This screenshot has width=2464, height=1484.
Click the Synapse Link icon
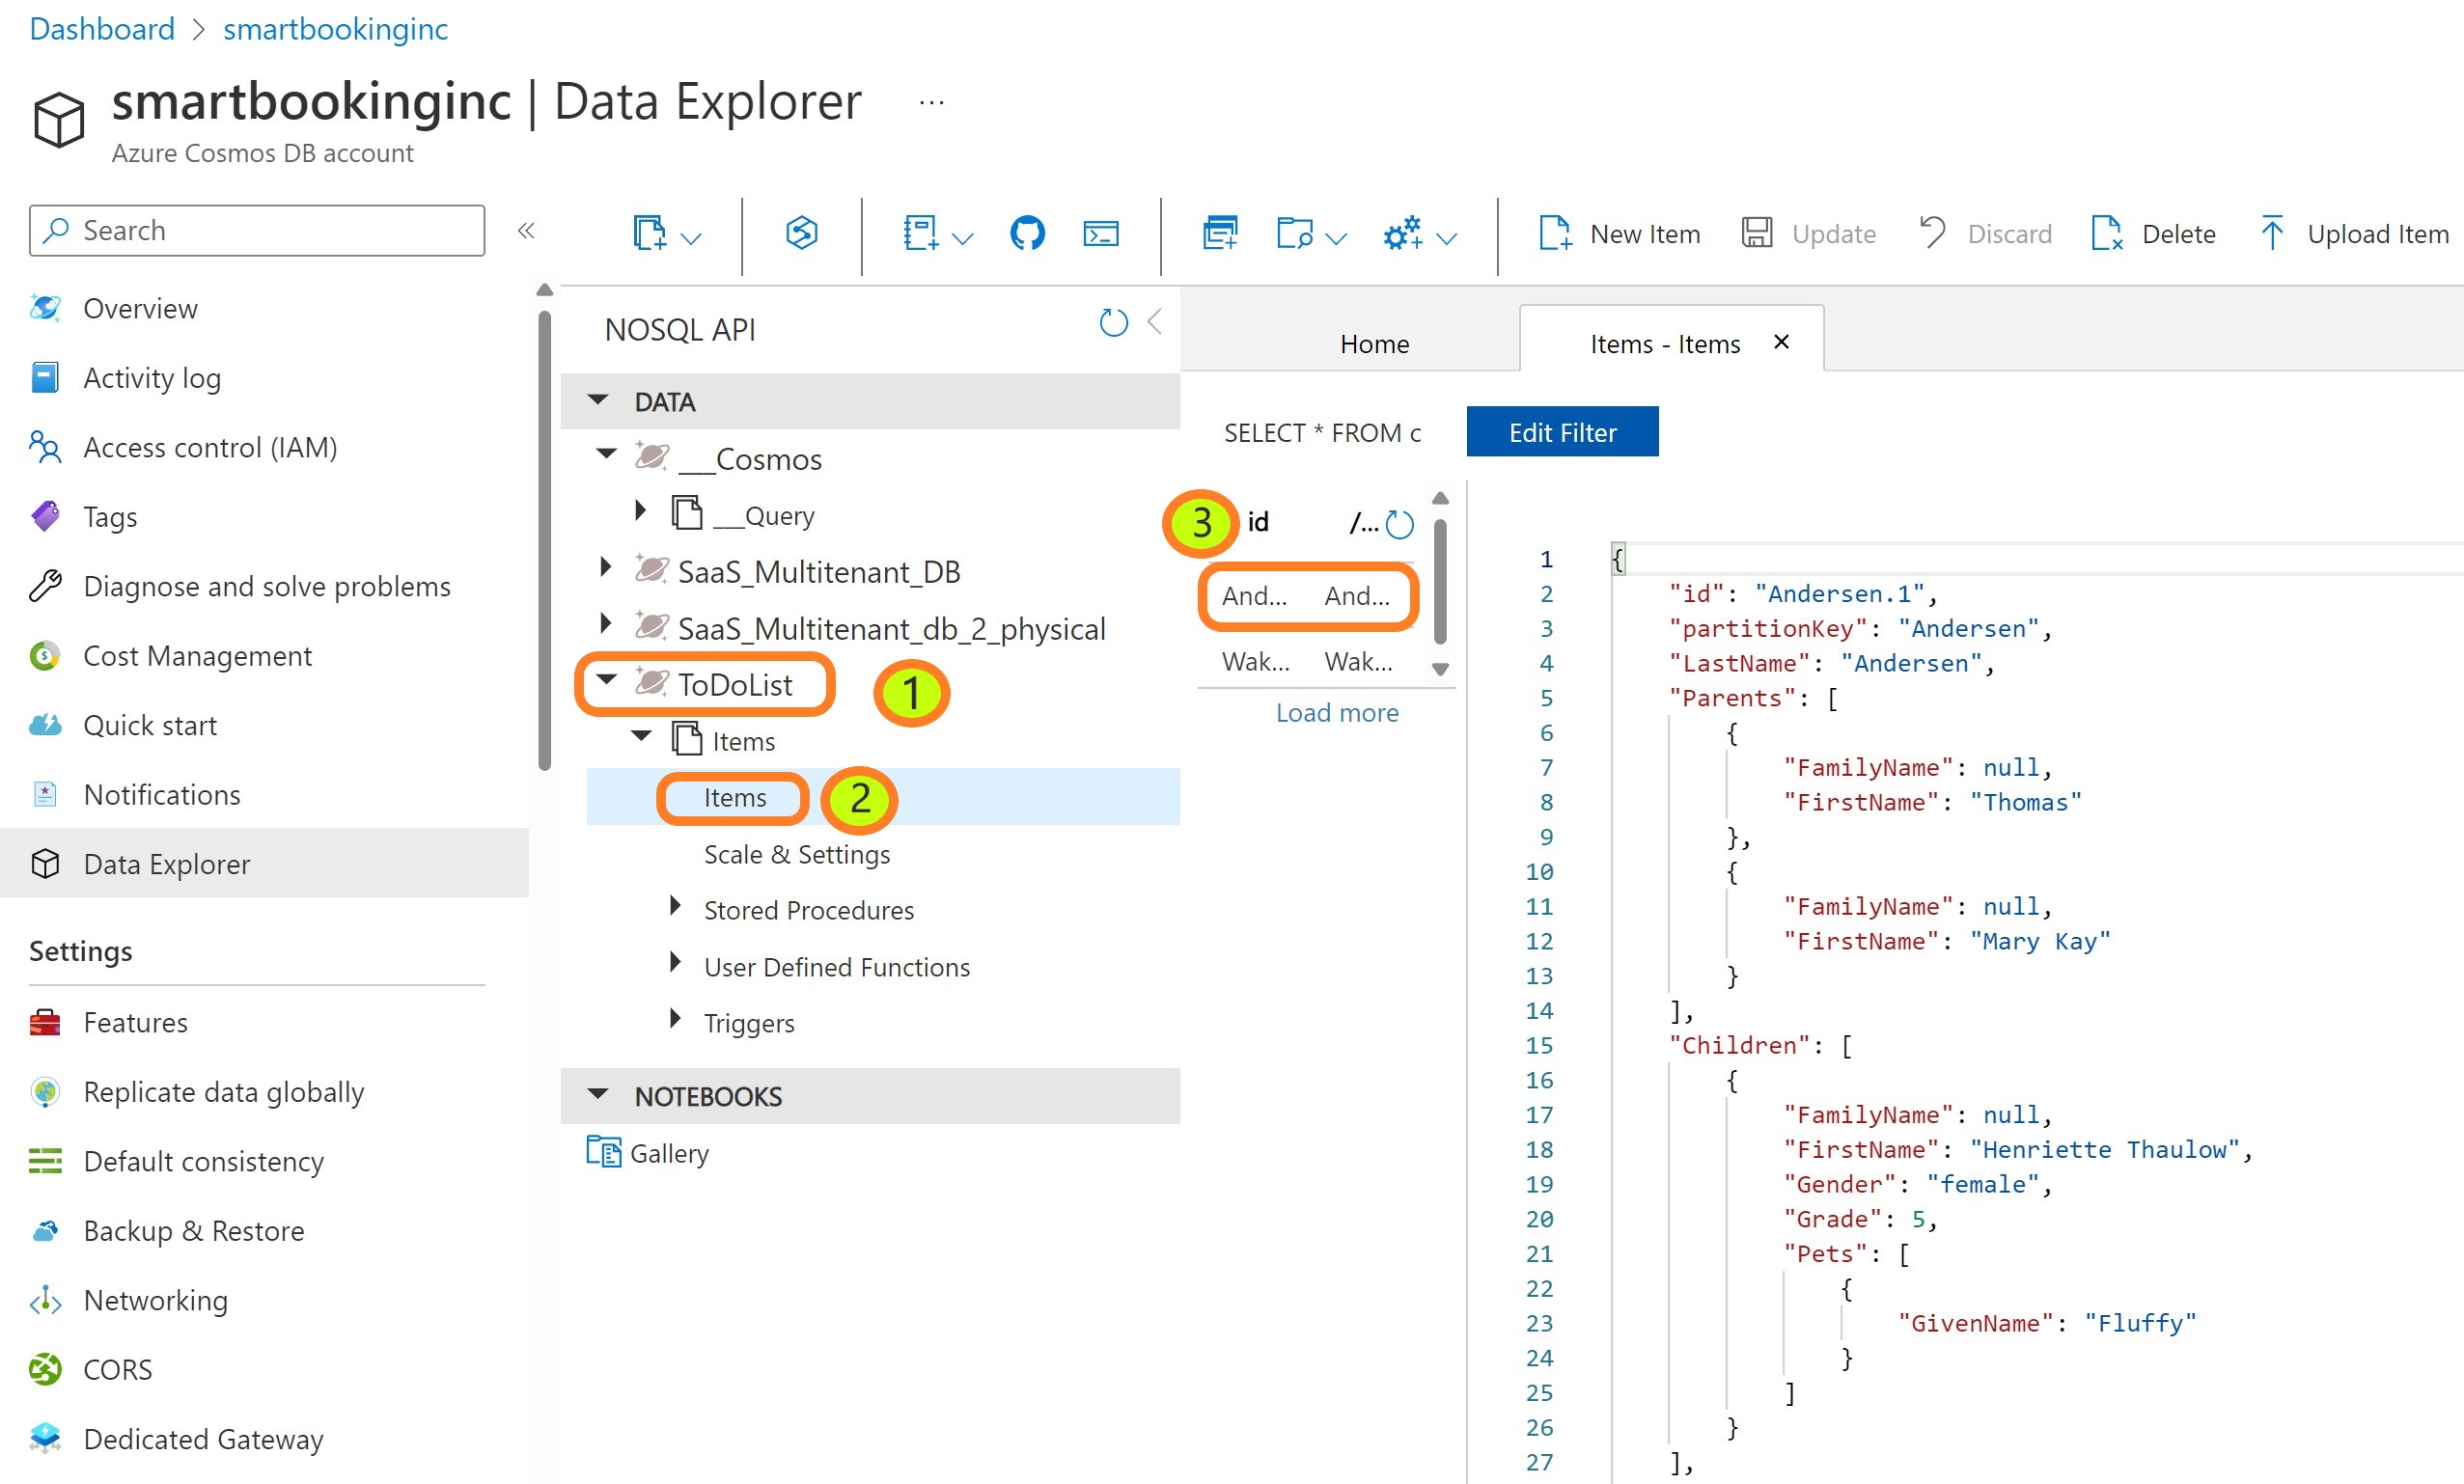point(801,233)
